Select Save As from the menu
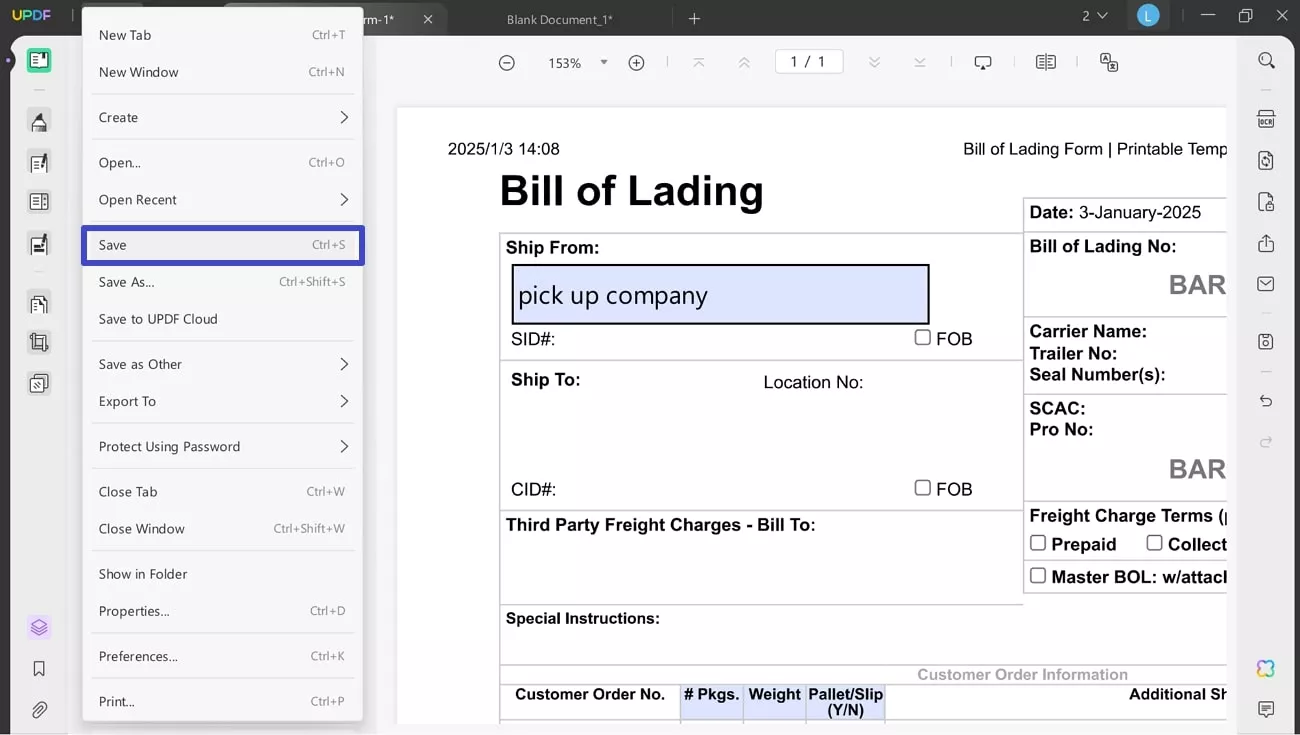The height and width of the screenshot is (735, 1300). coord(223,282)
